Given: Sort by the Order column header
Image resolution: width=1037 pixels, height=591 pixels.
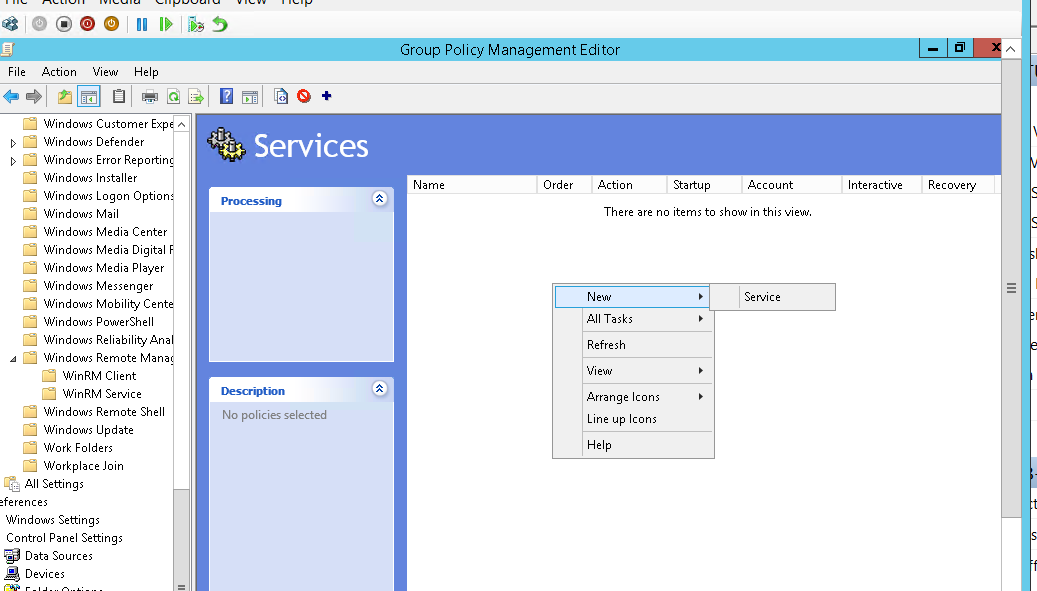Looking at the screenshot, I should click(x=564, y=185).
